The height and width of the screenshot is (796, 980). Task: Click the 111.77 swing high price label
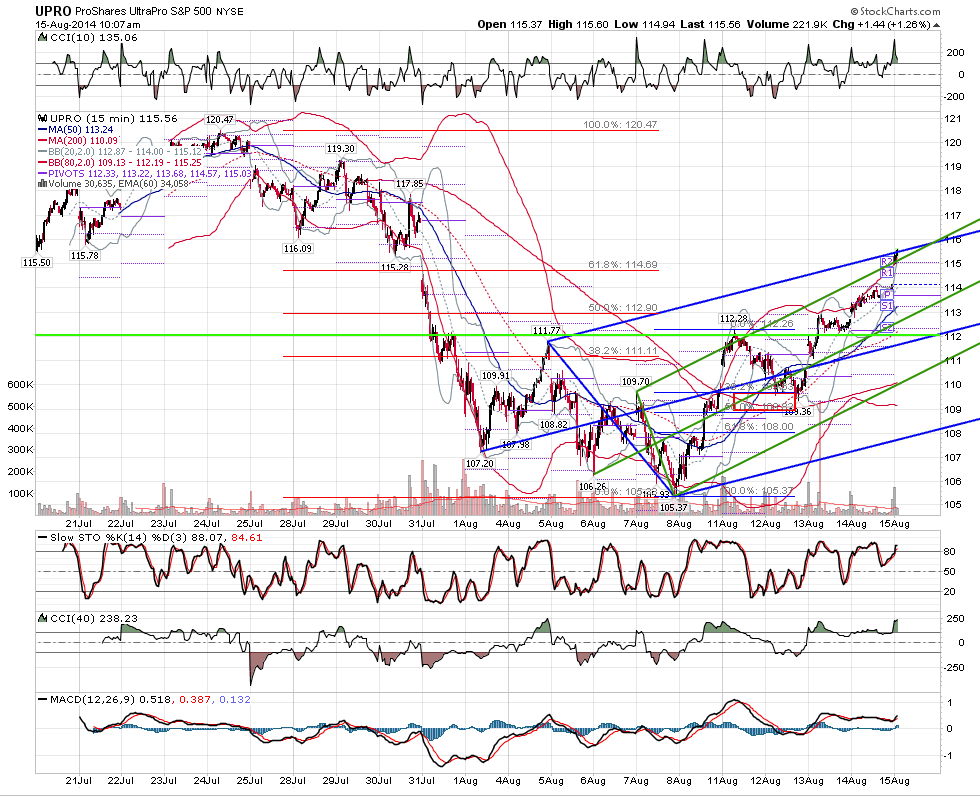click(546, 331)
